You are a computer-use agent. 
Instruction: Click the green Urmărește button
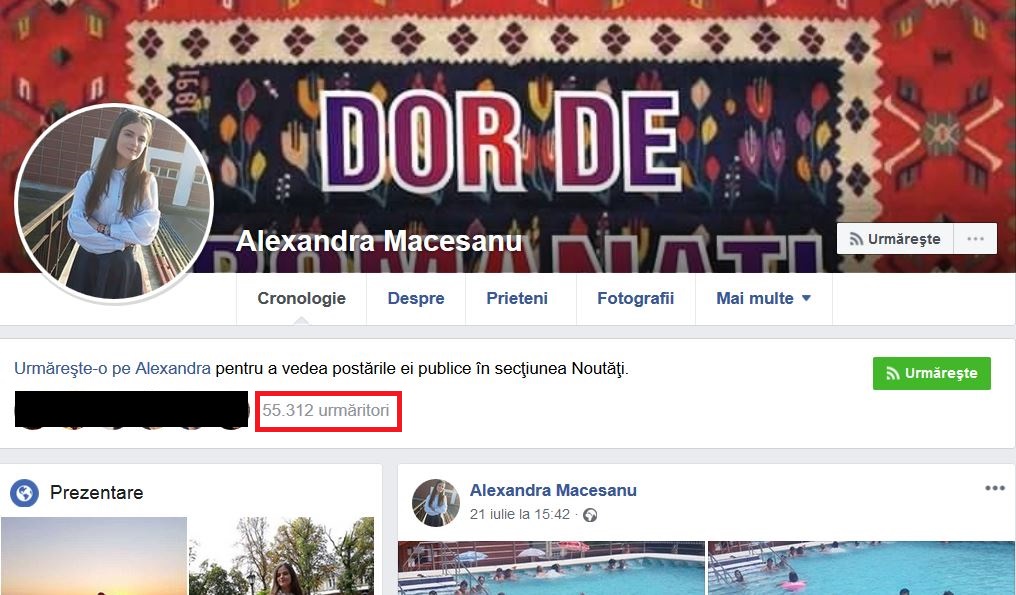pyautogui.click(x=932, y=373)
